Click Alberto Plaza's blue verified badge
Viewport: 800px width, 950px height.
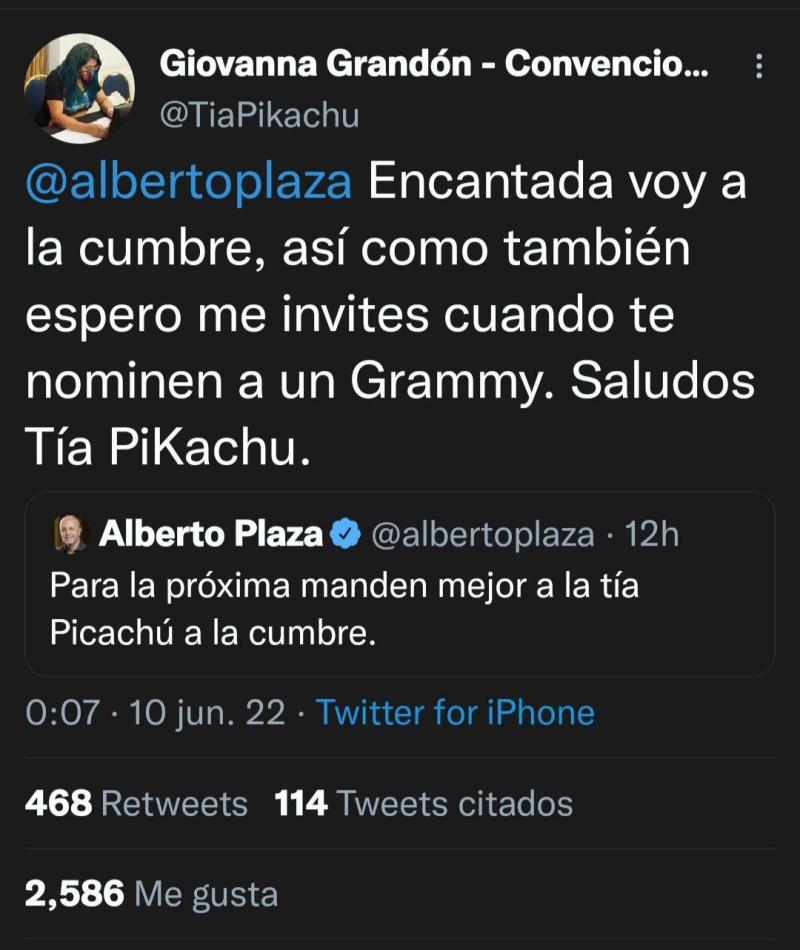point(344,533)
